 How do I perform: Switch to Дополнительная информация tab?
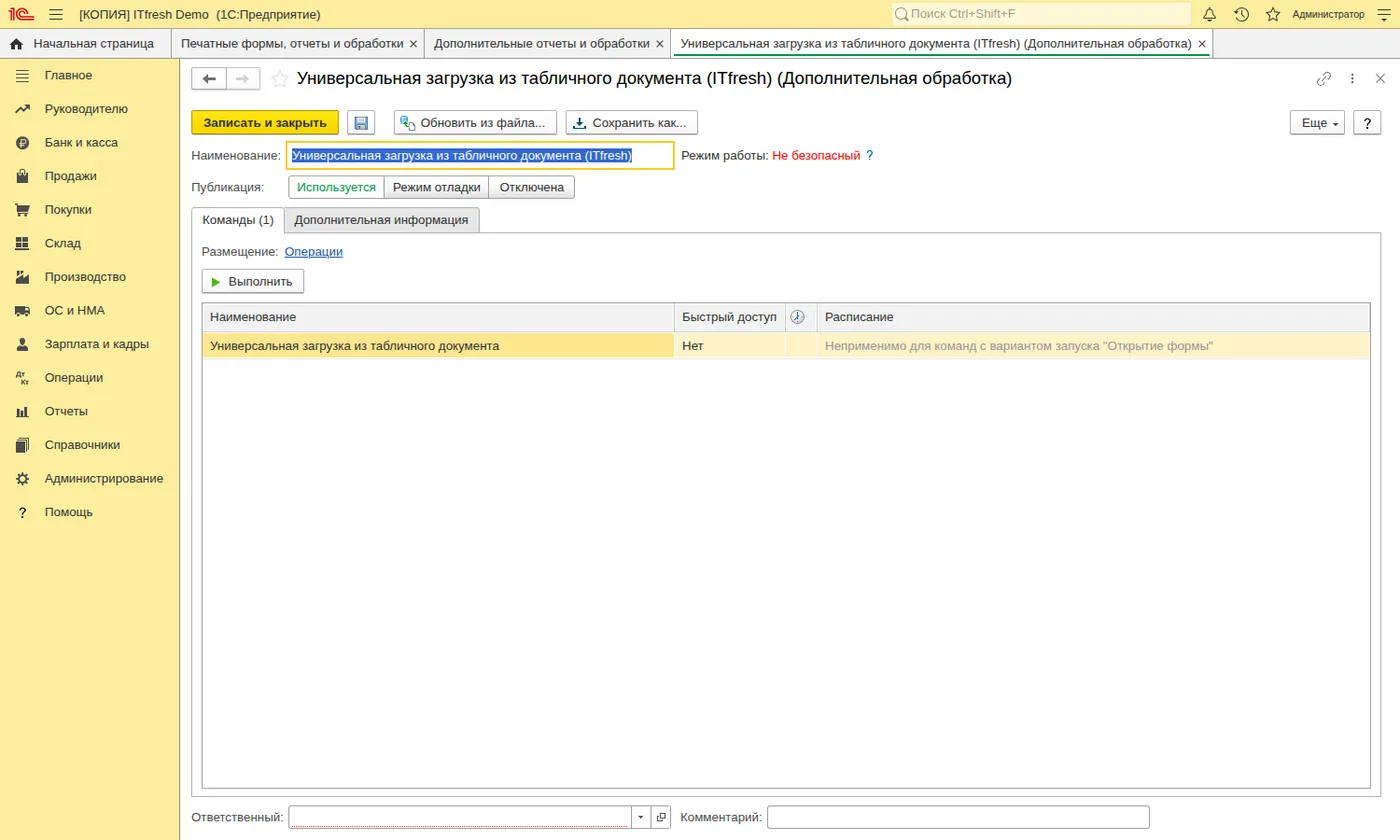382,220
